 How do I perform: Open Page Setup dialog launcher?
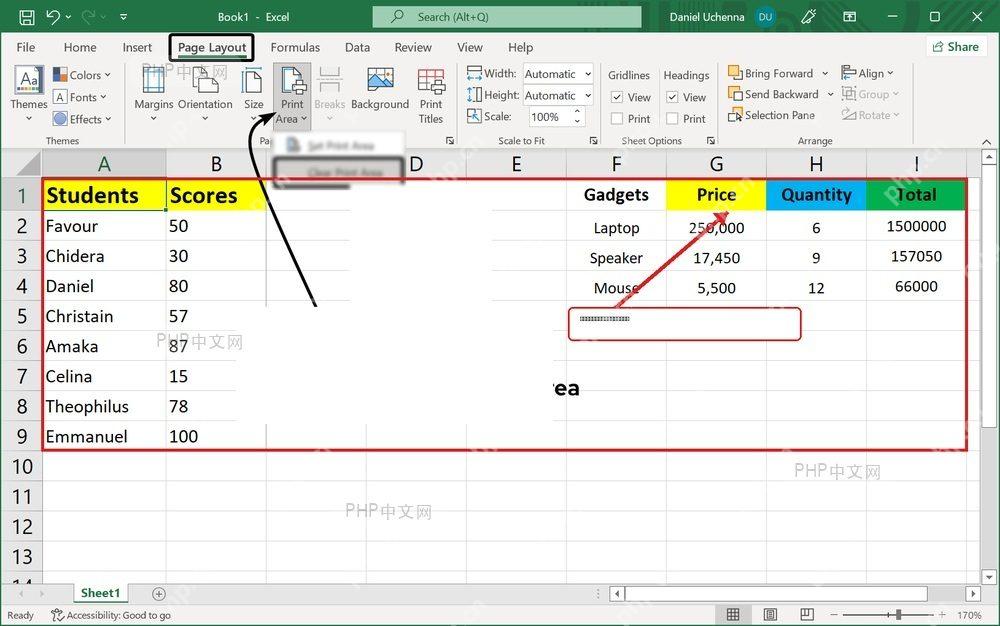point(450,140)
